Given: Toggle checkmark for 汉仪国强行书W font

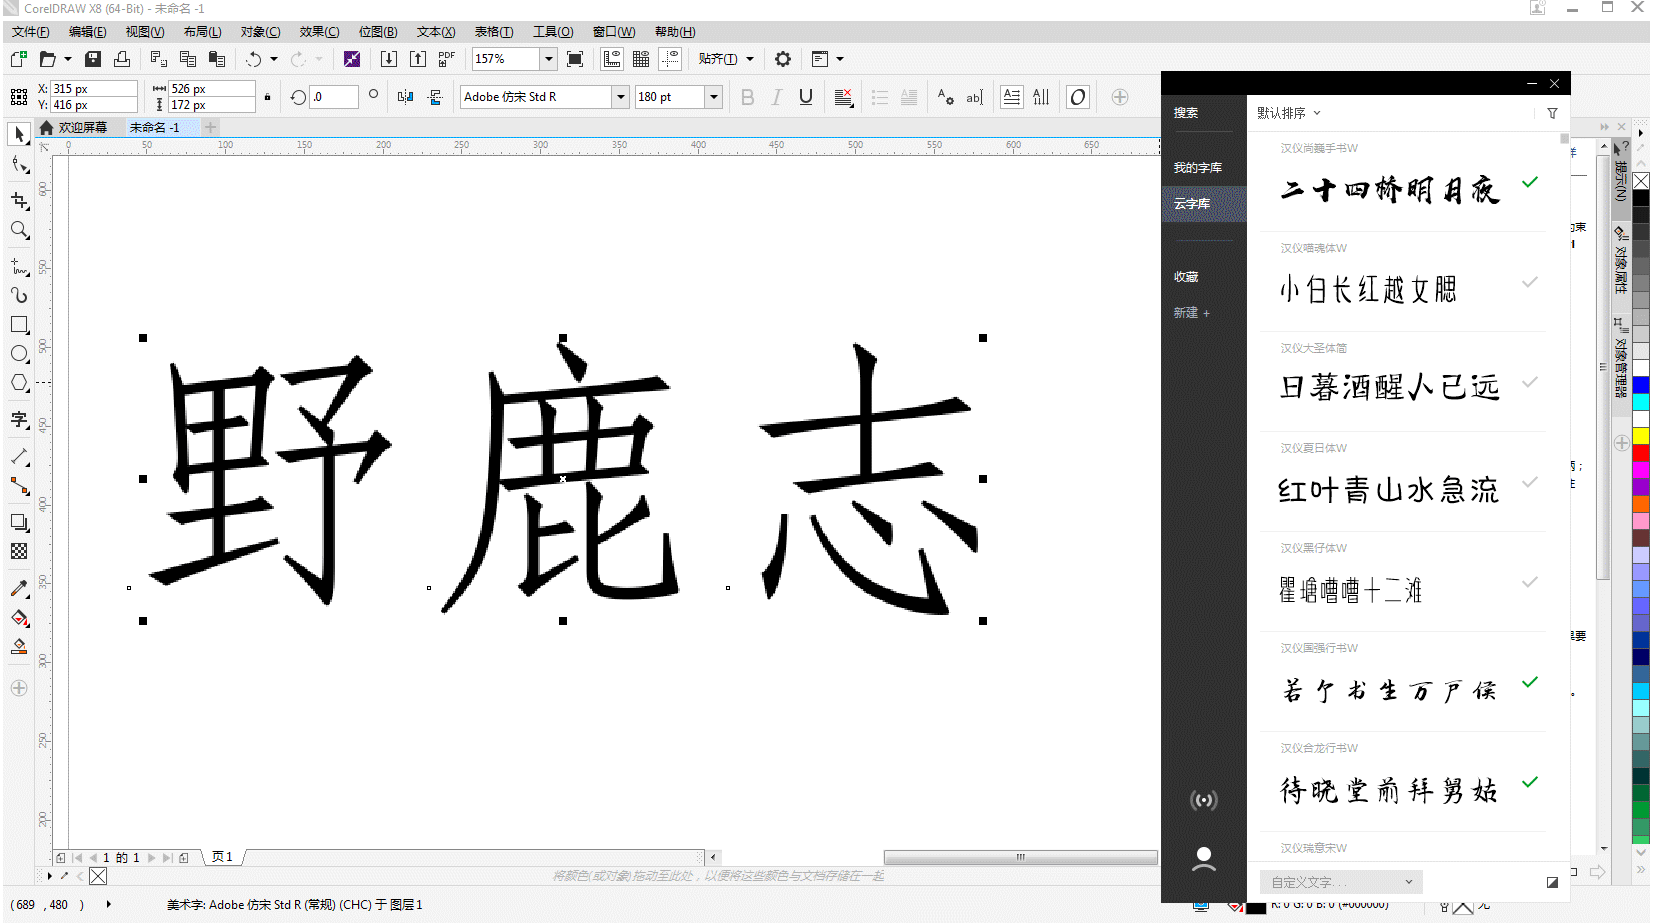Looking at the screenshot, I should (x=1530, y=682).
